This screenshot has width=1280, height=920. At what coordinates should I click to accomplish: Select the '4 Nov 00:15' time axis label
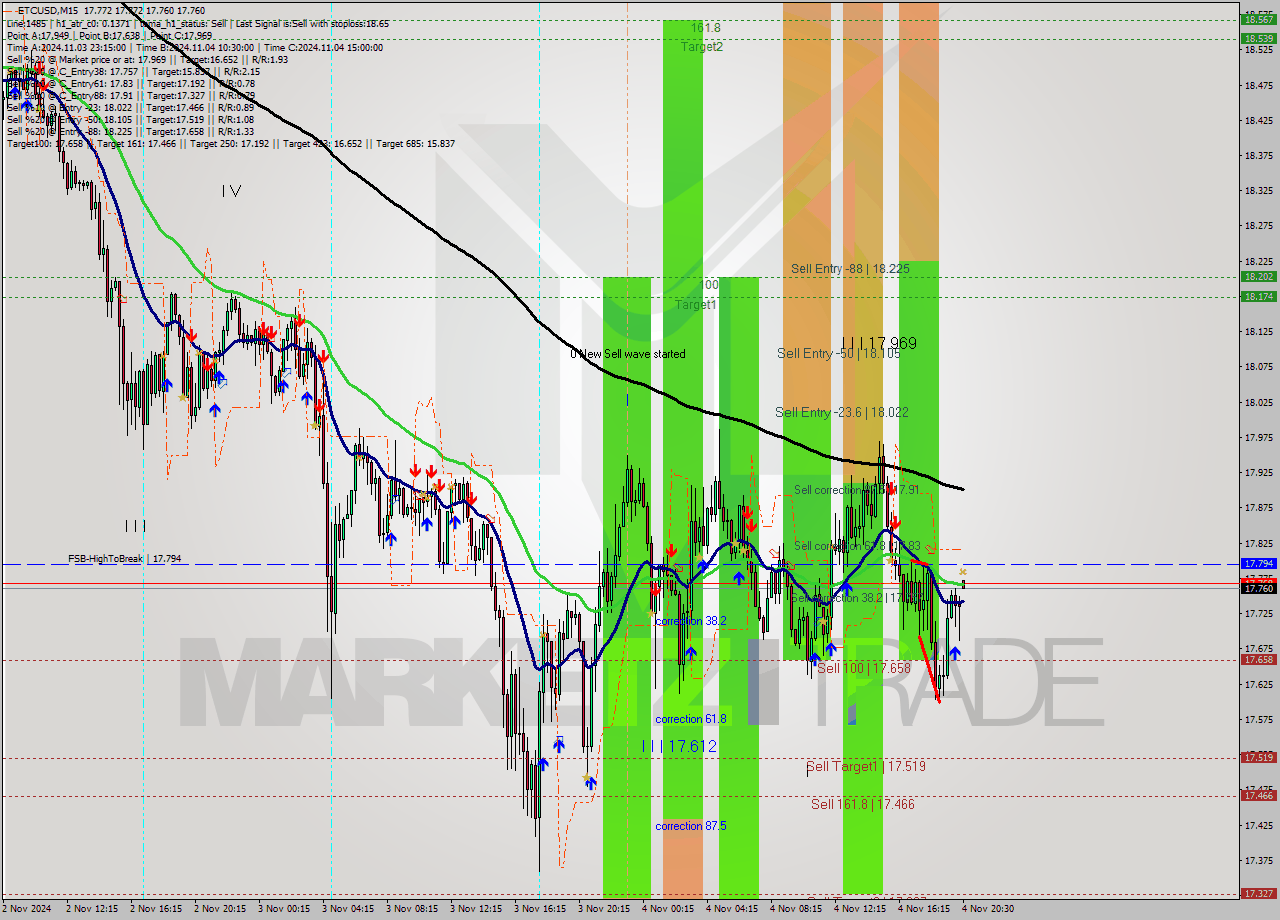point(669,909)
